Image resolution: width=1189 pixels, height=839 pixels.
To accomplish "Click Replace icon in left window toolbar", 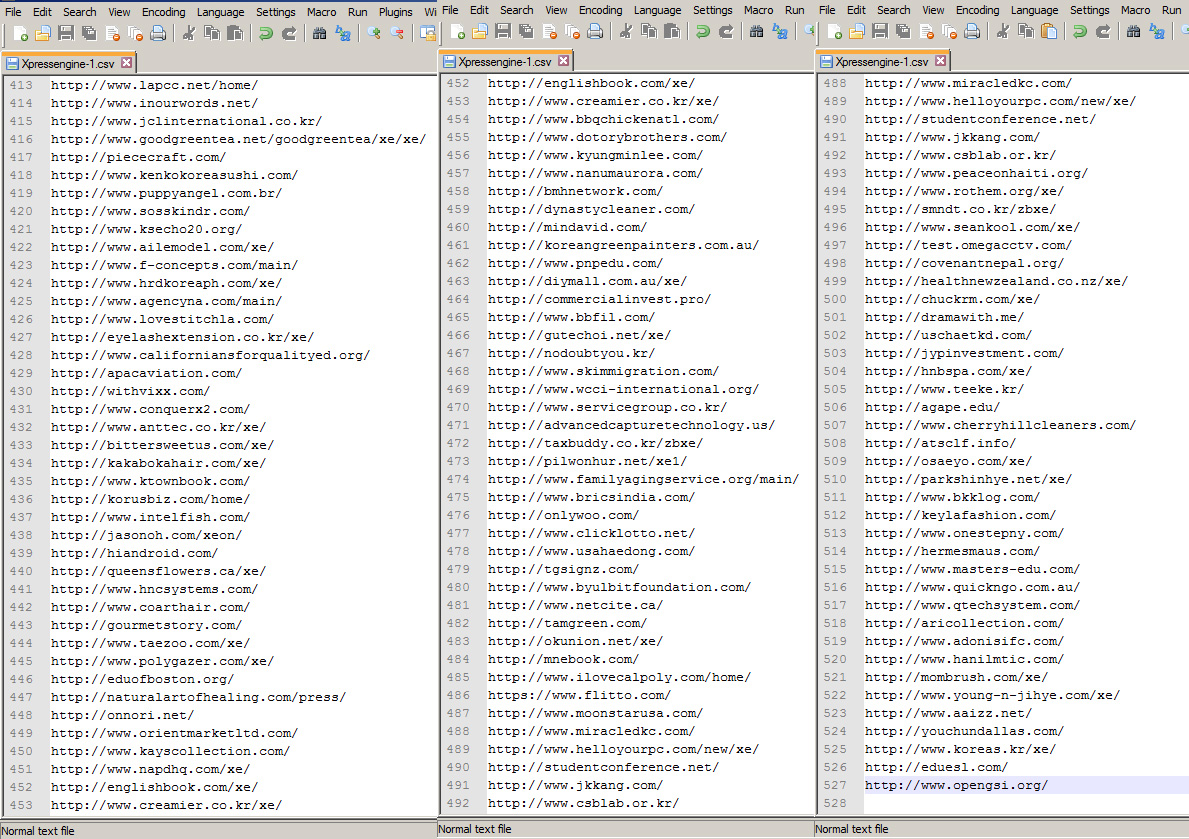I will pyautogui.click(x=343, y=33).
